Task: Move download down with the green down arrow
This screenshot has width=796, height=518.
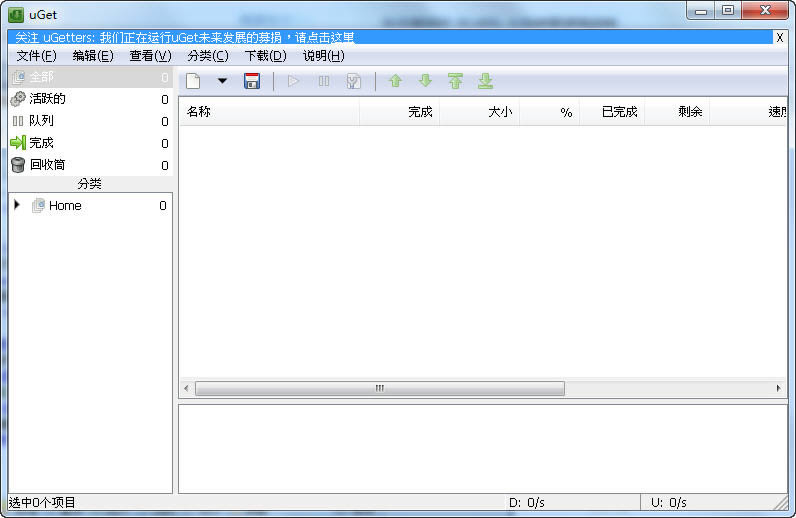Action: coord(425,81)
